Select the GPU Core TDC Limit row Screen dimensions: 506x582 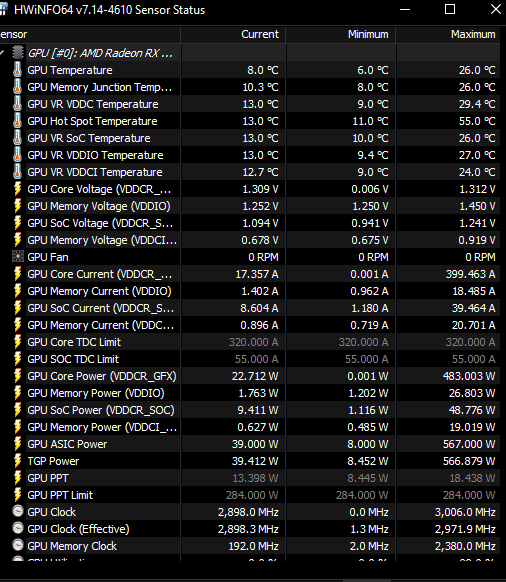[250, 342]
